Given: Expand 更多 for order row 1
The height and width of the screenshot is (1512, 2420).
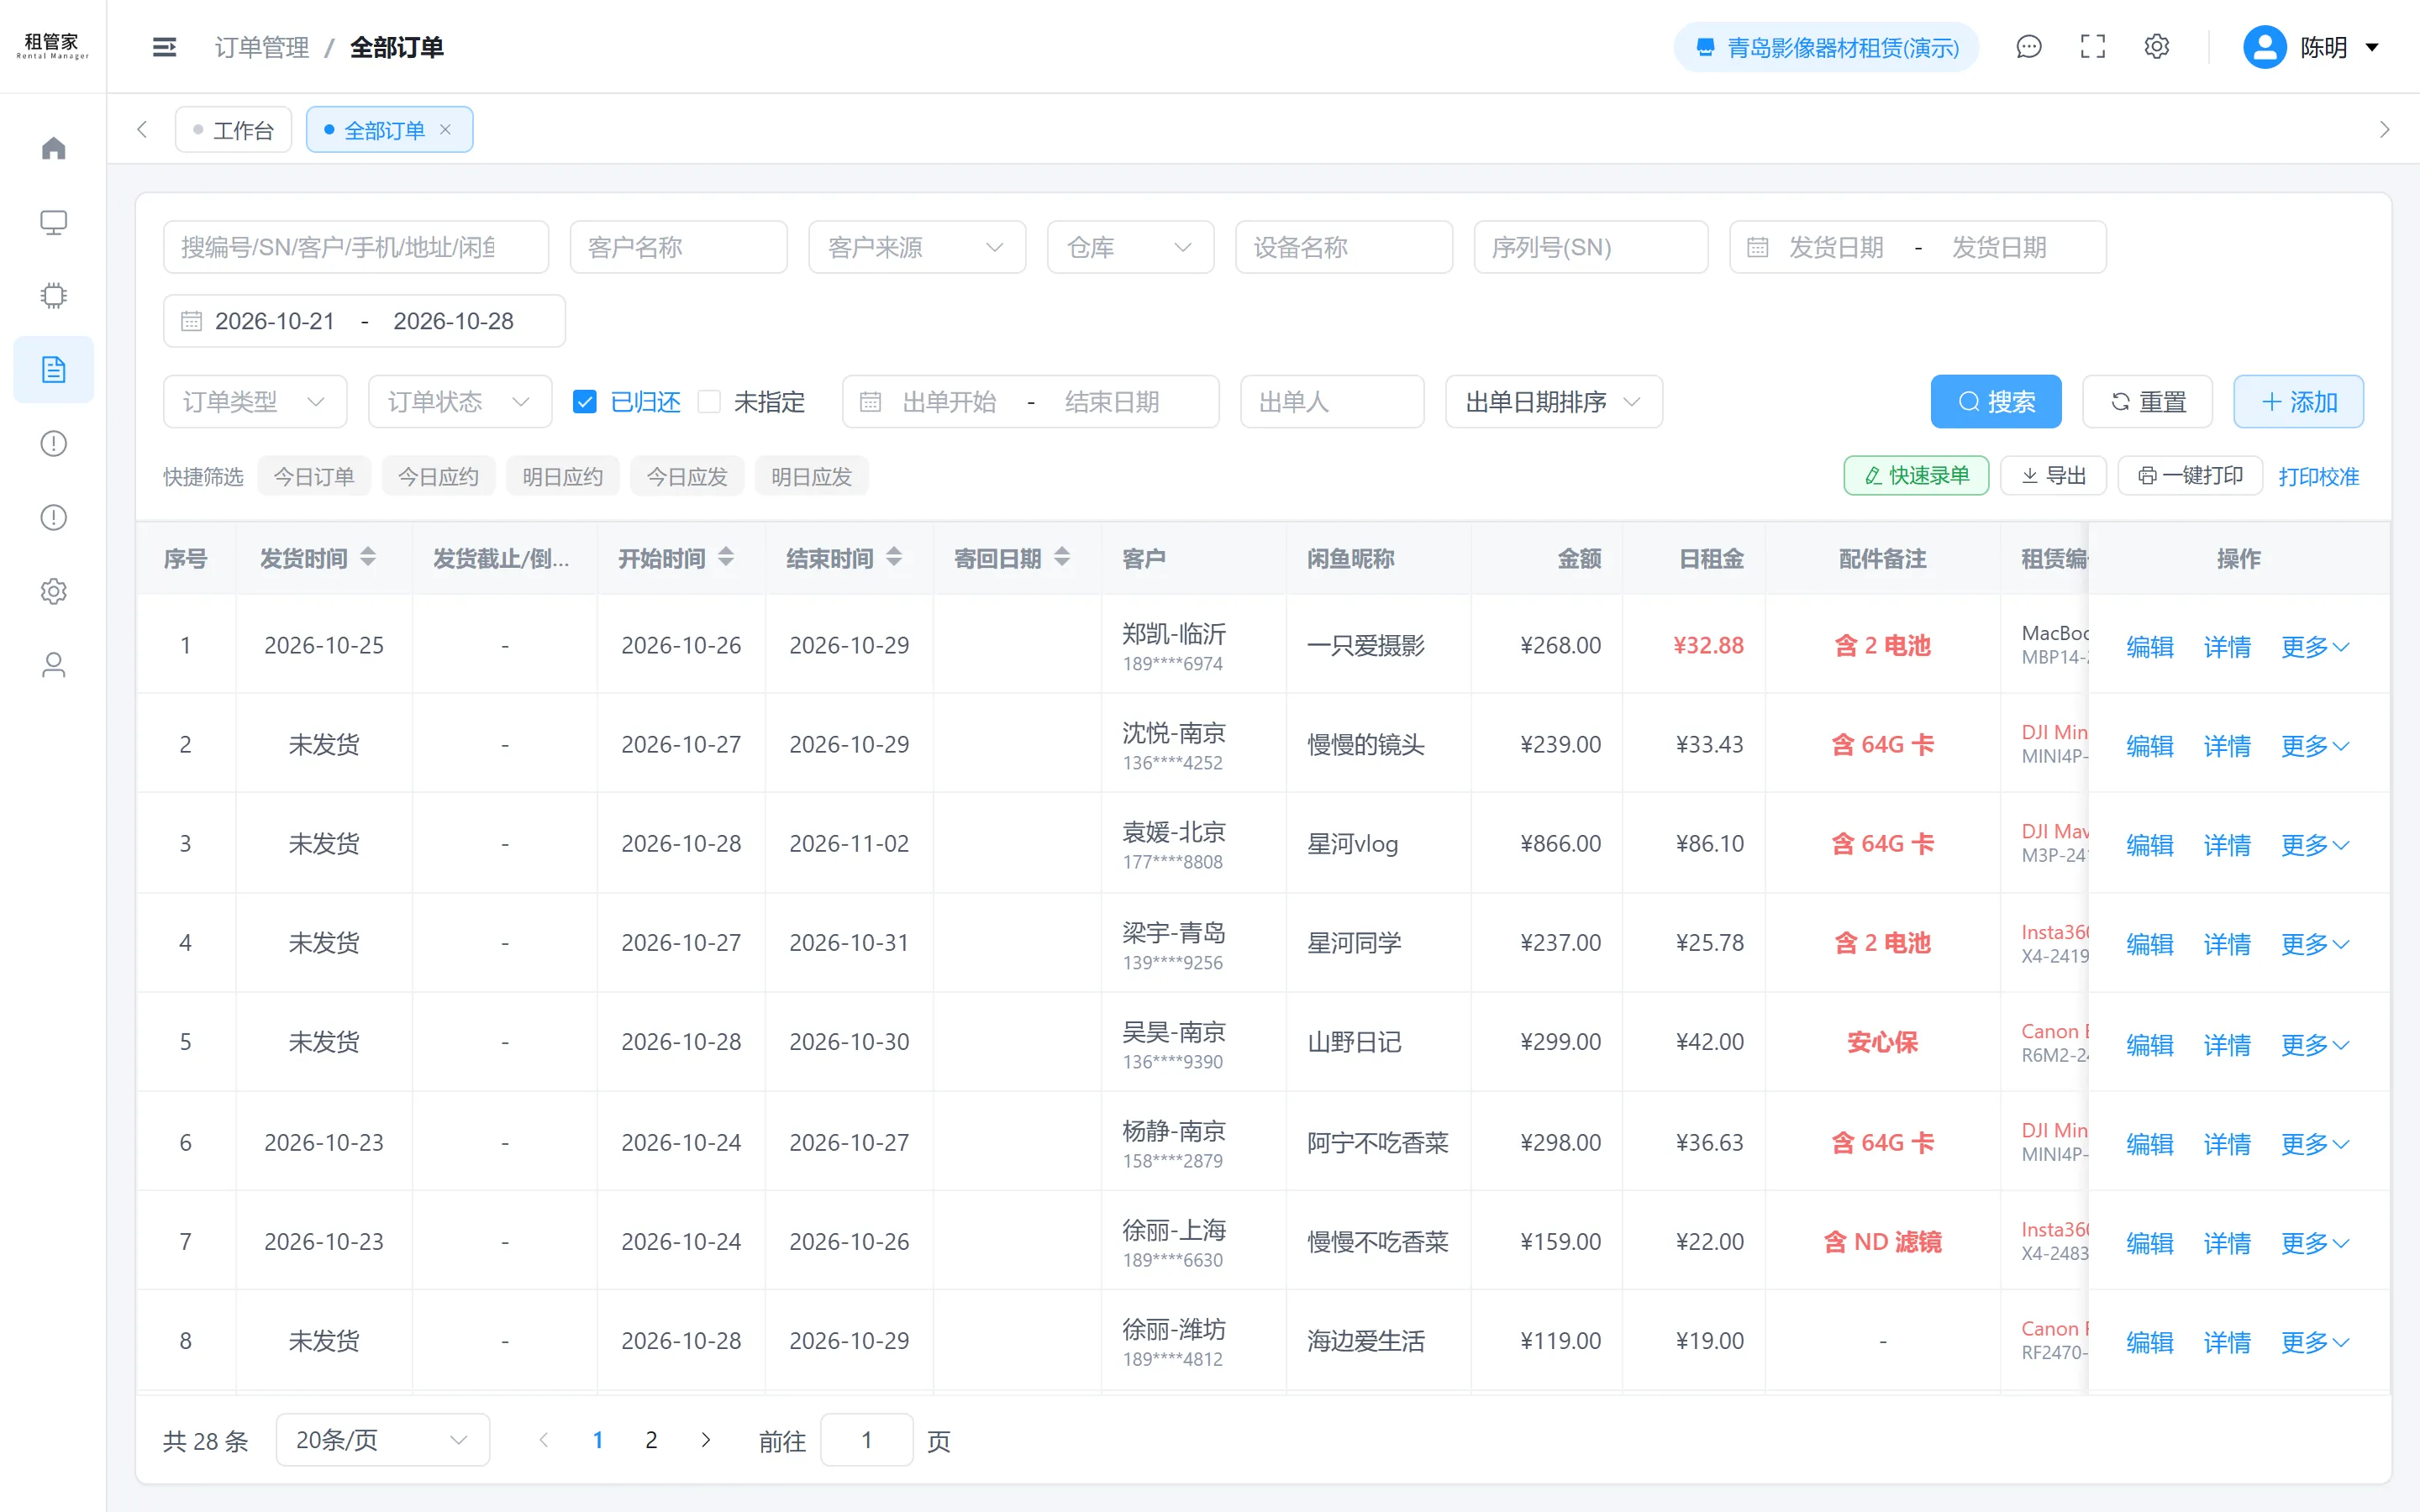Looking at the screenshot, I should (2314, 647).
